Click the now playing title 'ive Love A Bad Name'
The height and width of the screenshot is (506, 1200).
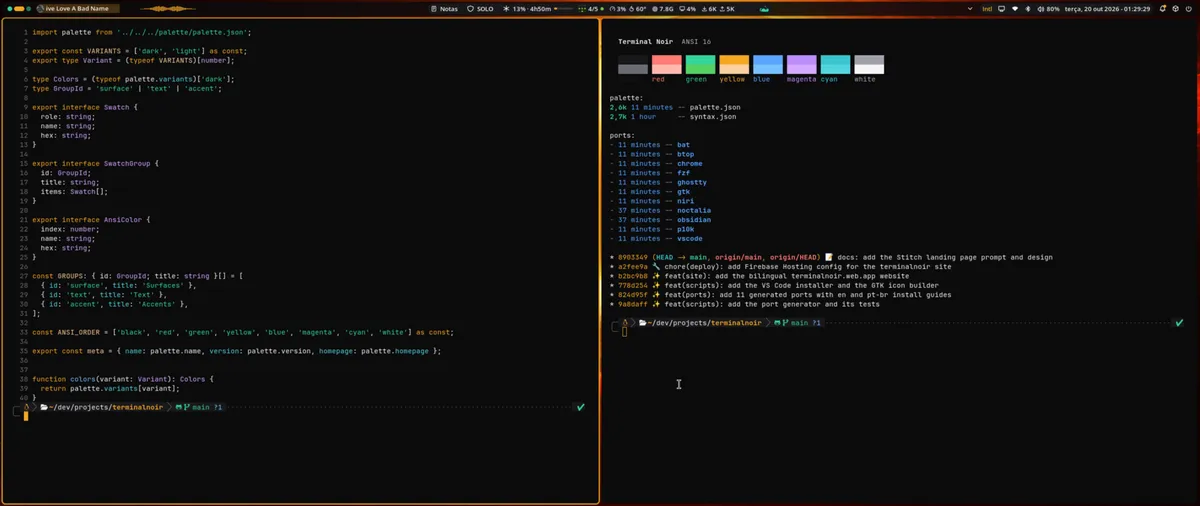76,9
